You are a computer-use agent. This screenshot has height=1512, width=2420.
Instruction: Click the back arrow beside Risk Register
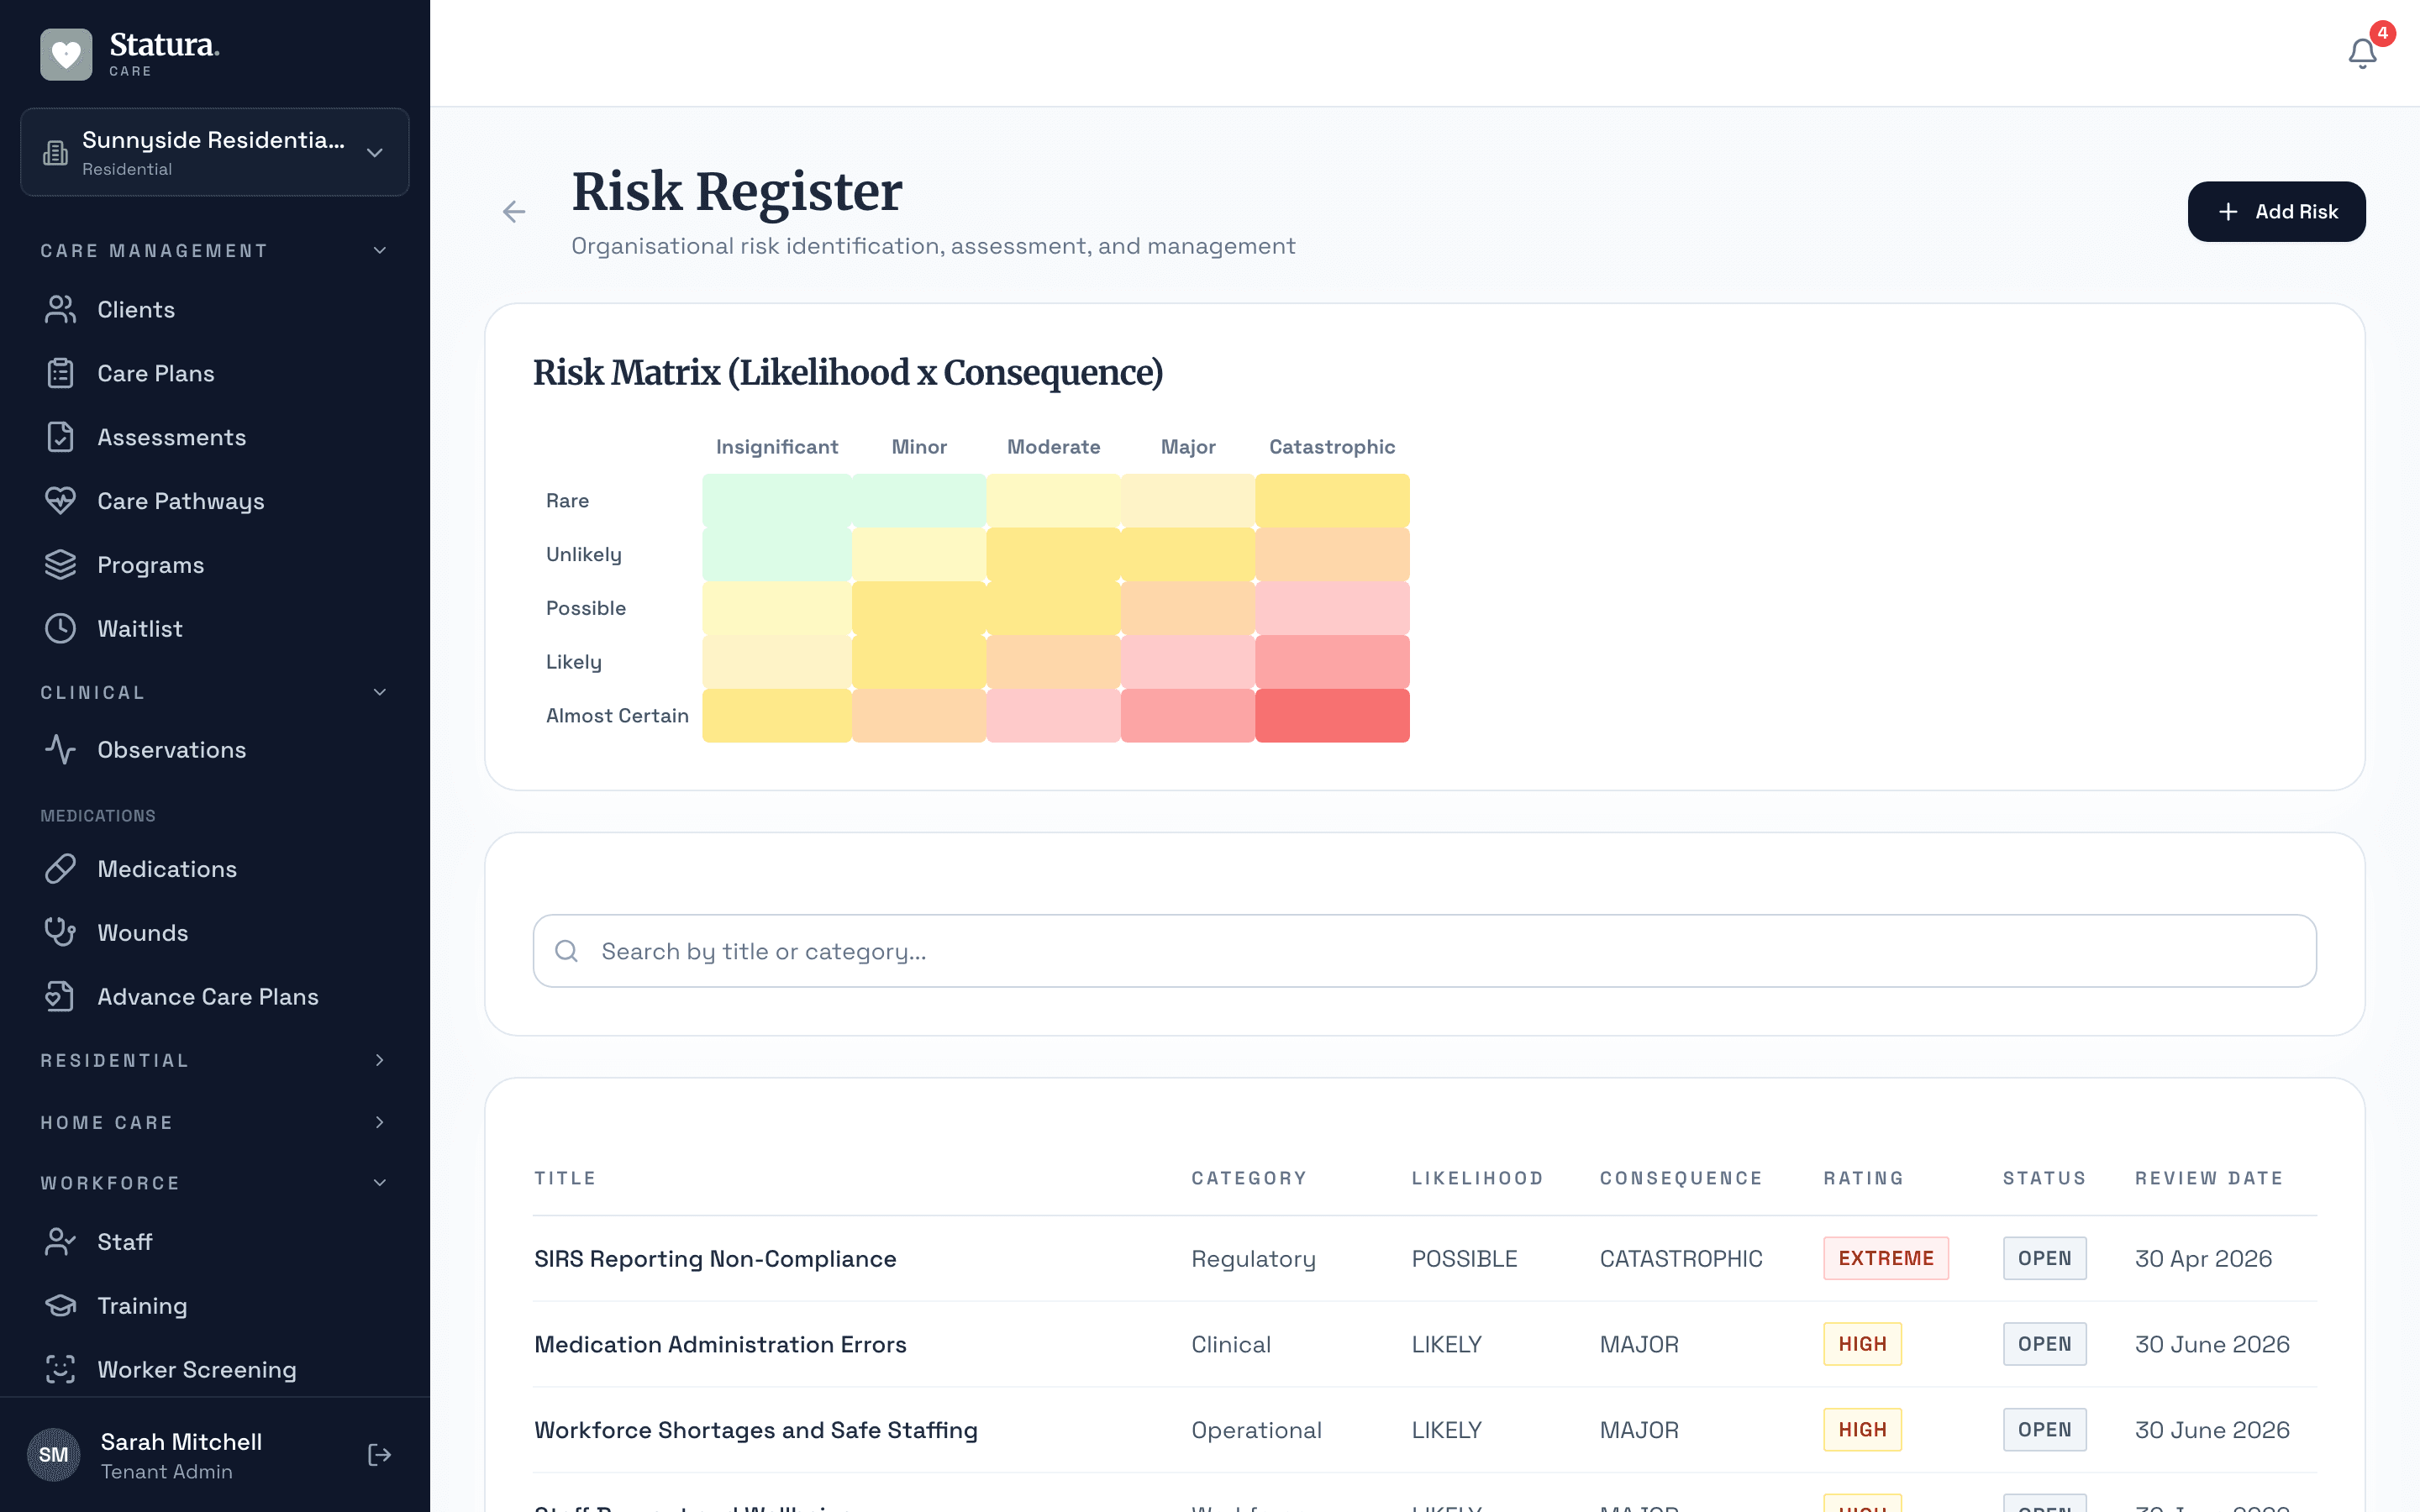coord(514,212)
